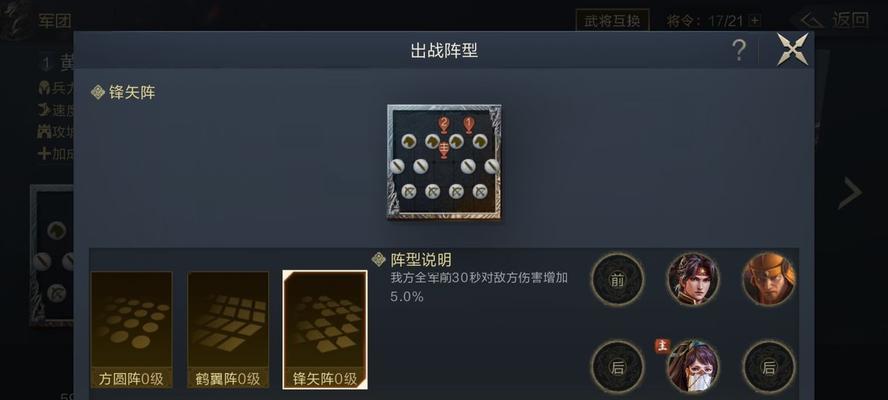Screen dimensions: 888x400
Task: Open the question mark help icon
Action: click(x=738, y=51)
